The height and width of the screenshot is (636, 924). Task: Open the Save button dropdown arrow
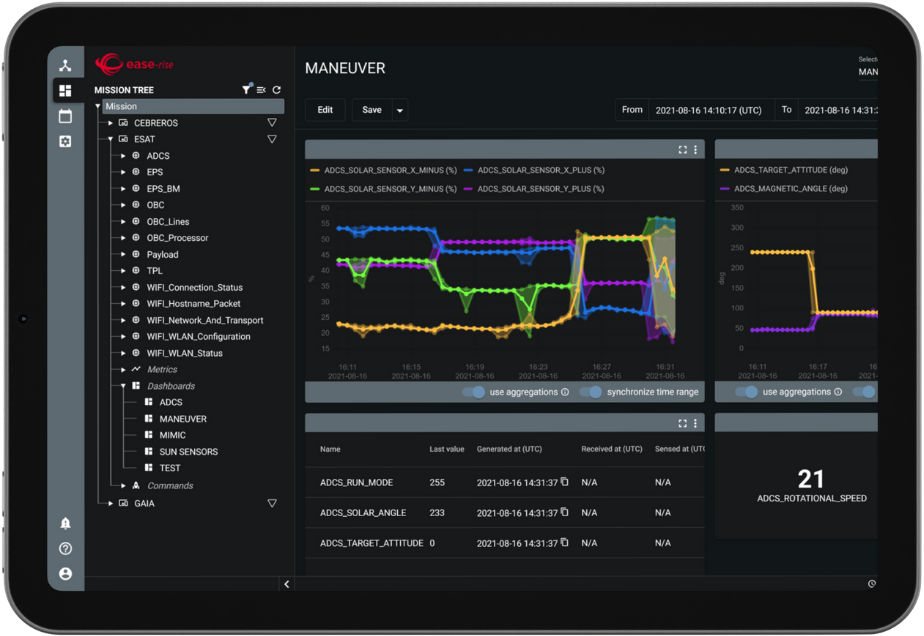tap(400, 110)
